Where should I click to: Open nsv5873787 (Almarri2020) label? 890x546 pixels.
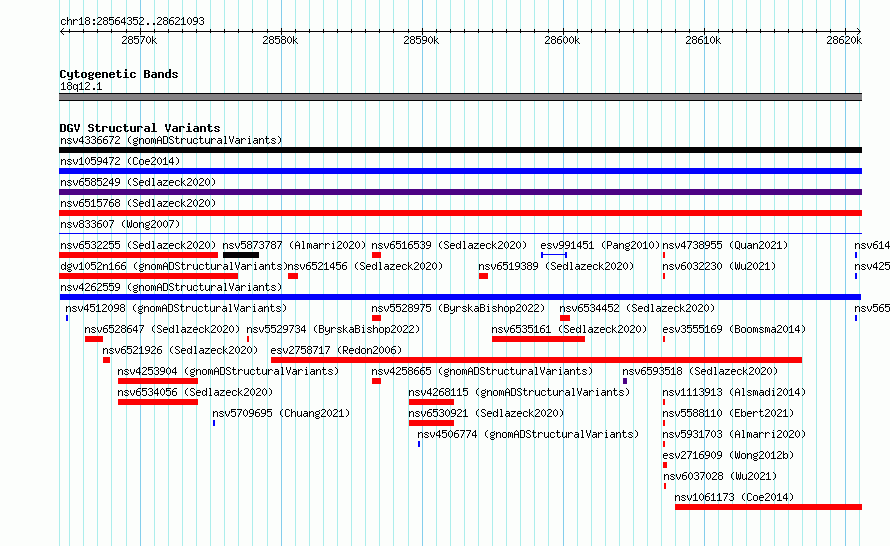(294, 245)
